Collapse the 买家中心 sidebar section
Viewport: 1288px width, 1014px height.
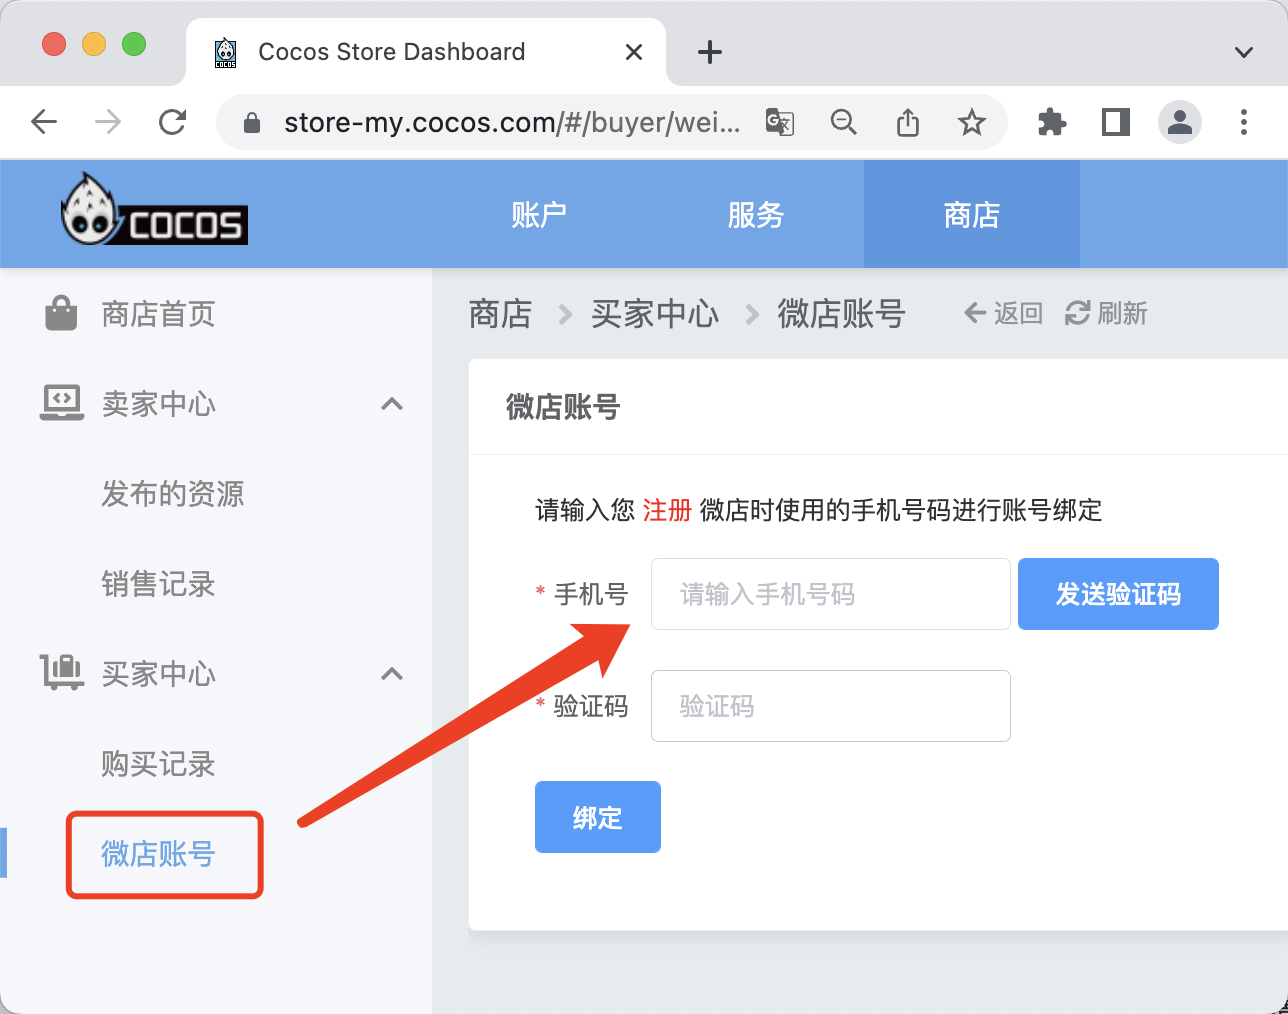(392, 674)
